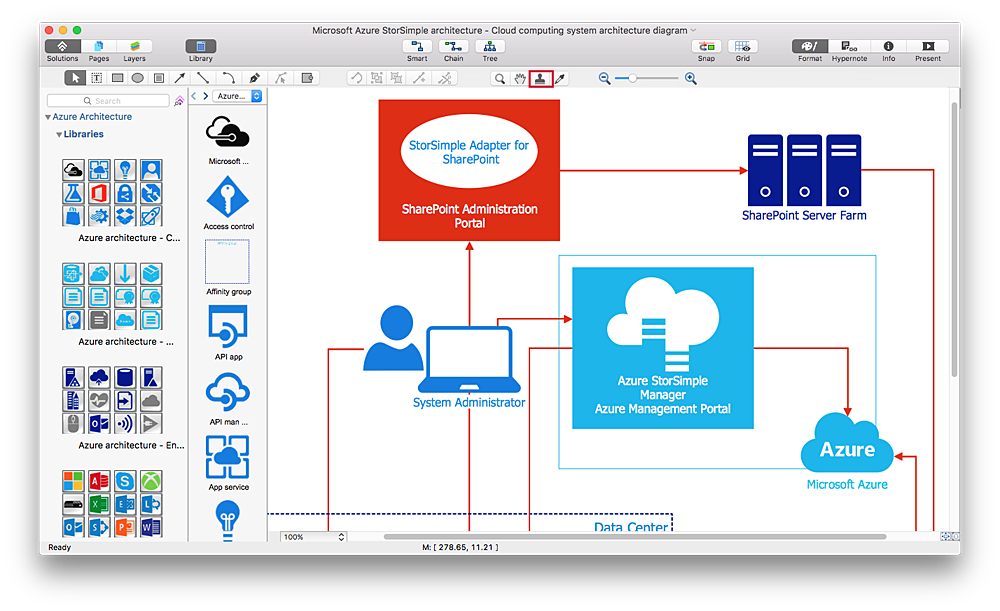Toggle the Library panel visibility
This screenshot has height=611, width=1000.
[200, 48]
